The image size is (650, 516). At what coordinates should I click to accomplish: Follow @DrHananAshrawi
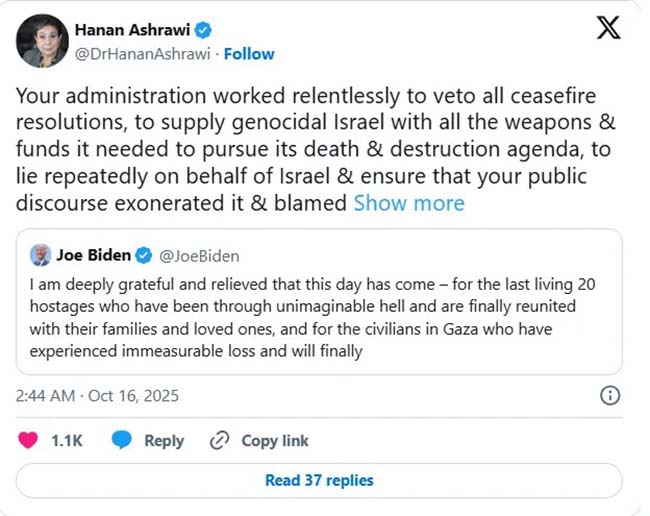coord(249,54)
